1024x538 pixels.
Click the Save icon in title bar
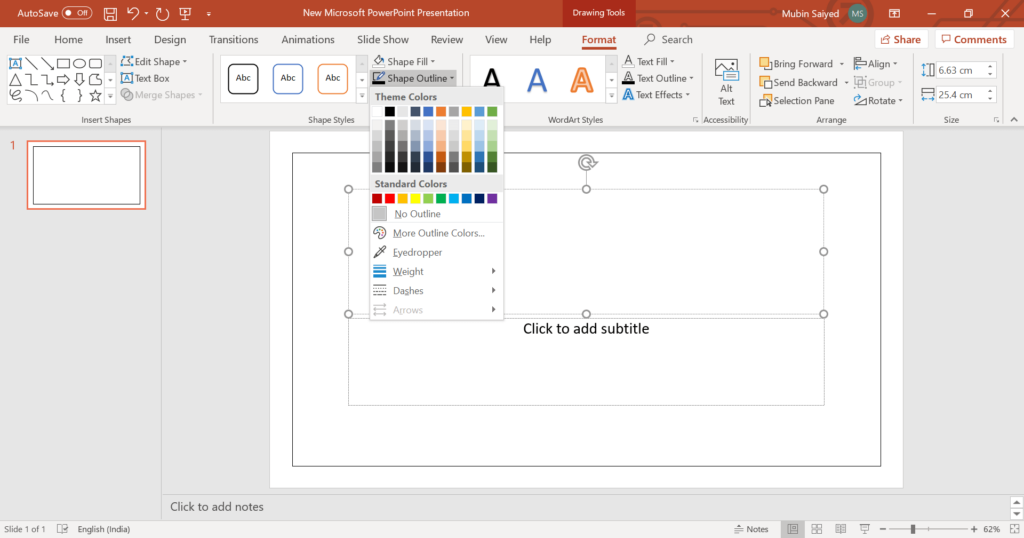point(109,13)
